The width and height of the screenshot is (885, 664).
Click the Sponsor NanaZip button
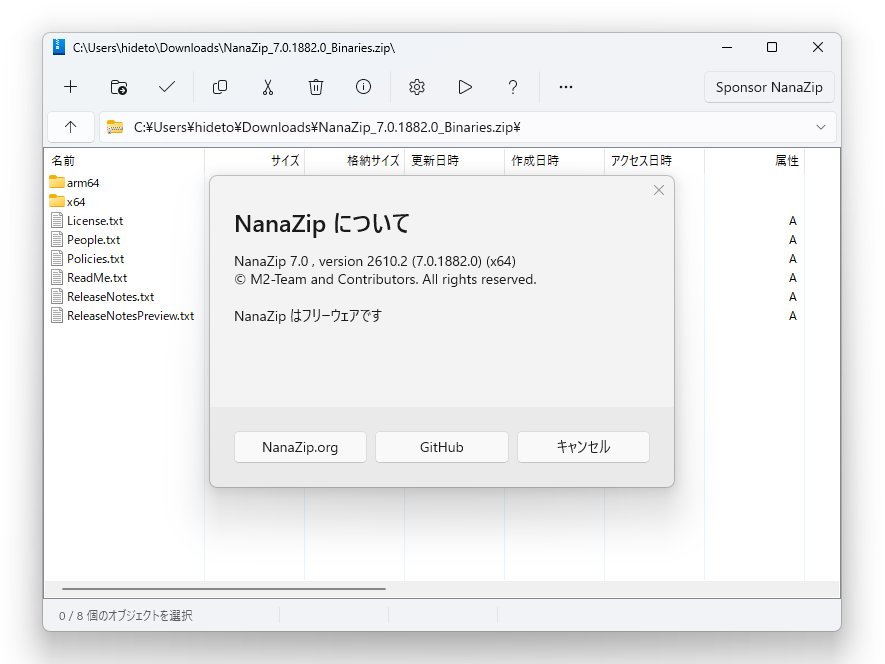pyautogui.click(x=769, y=87)
